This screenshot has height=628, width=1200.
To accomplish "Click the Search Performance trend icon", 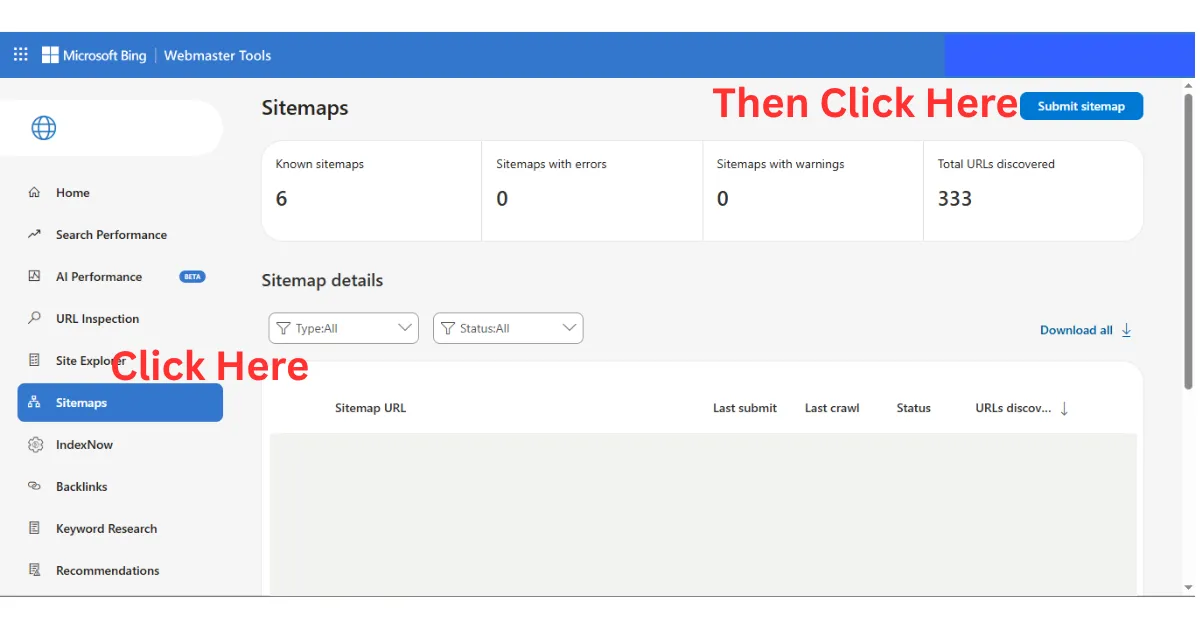I will [35, 235].
